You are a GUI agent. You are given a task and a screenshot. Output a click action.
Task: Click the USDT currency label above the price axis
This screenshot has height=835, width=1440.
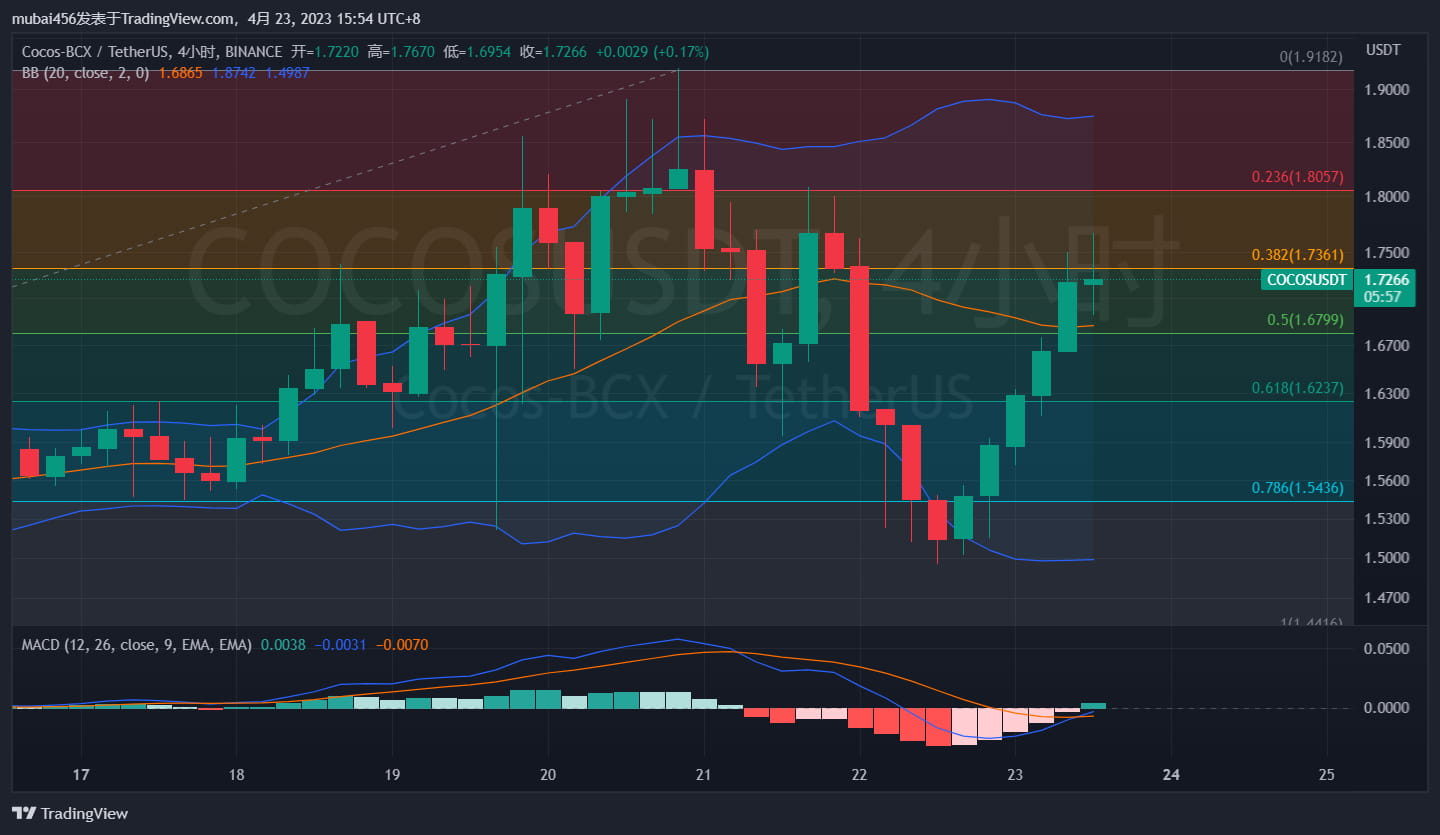1384,50
